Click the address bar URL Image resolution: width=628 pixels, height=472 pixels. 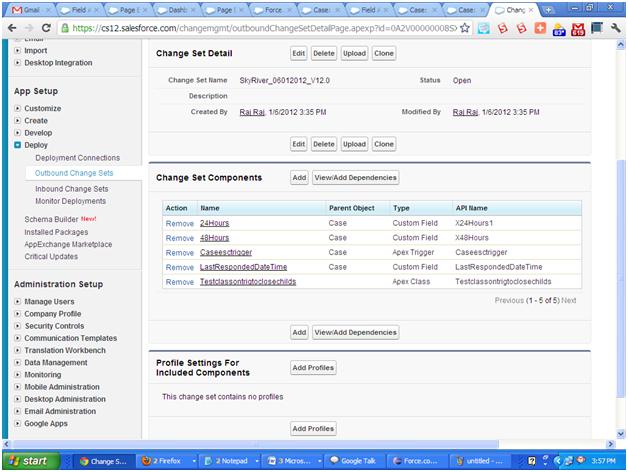coord(264,28)
